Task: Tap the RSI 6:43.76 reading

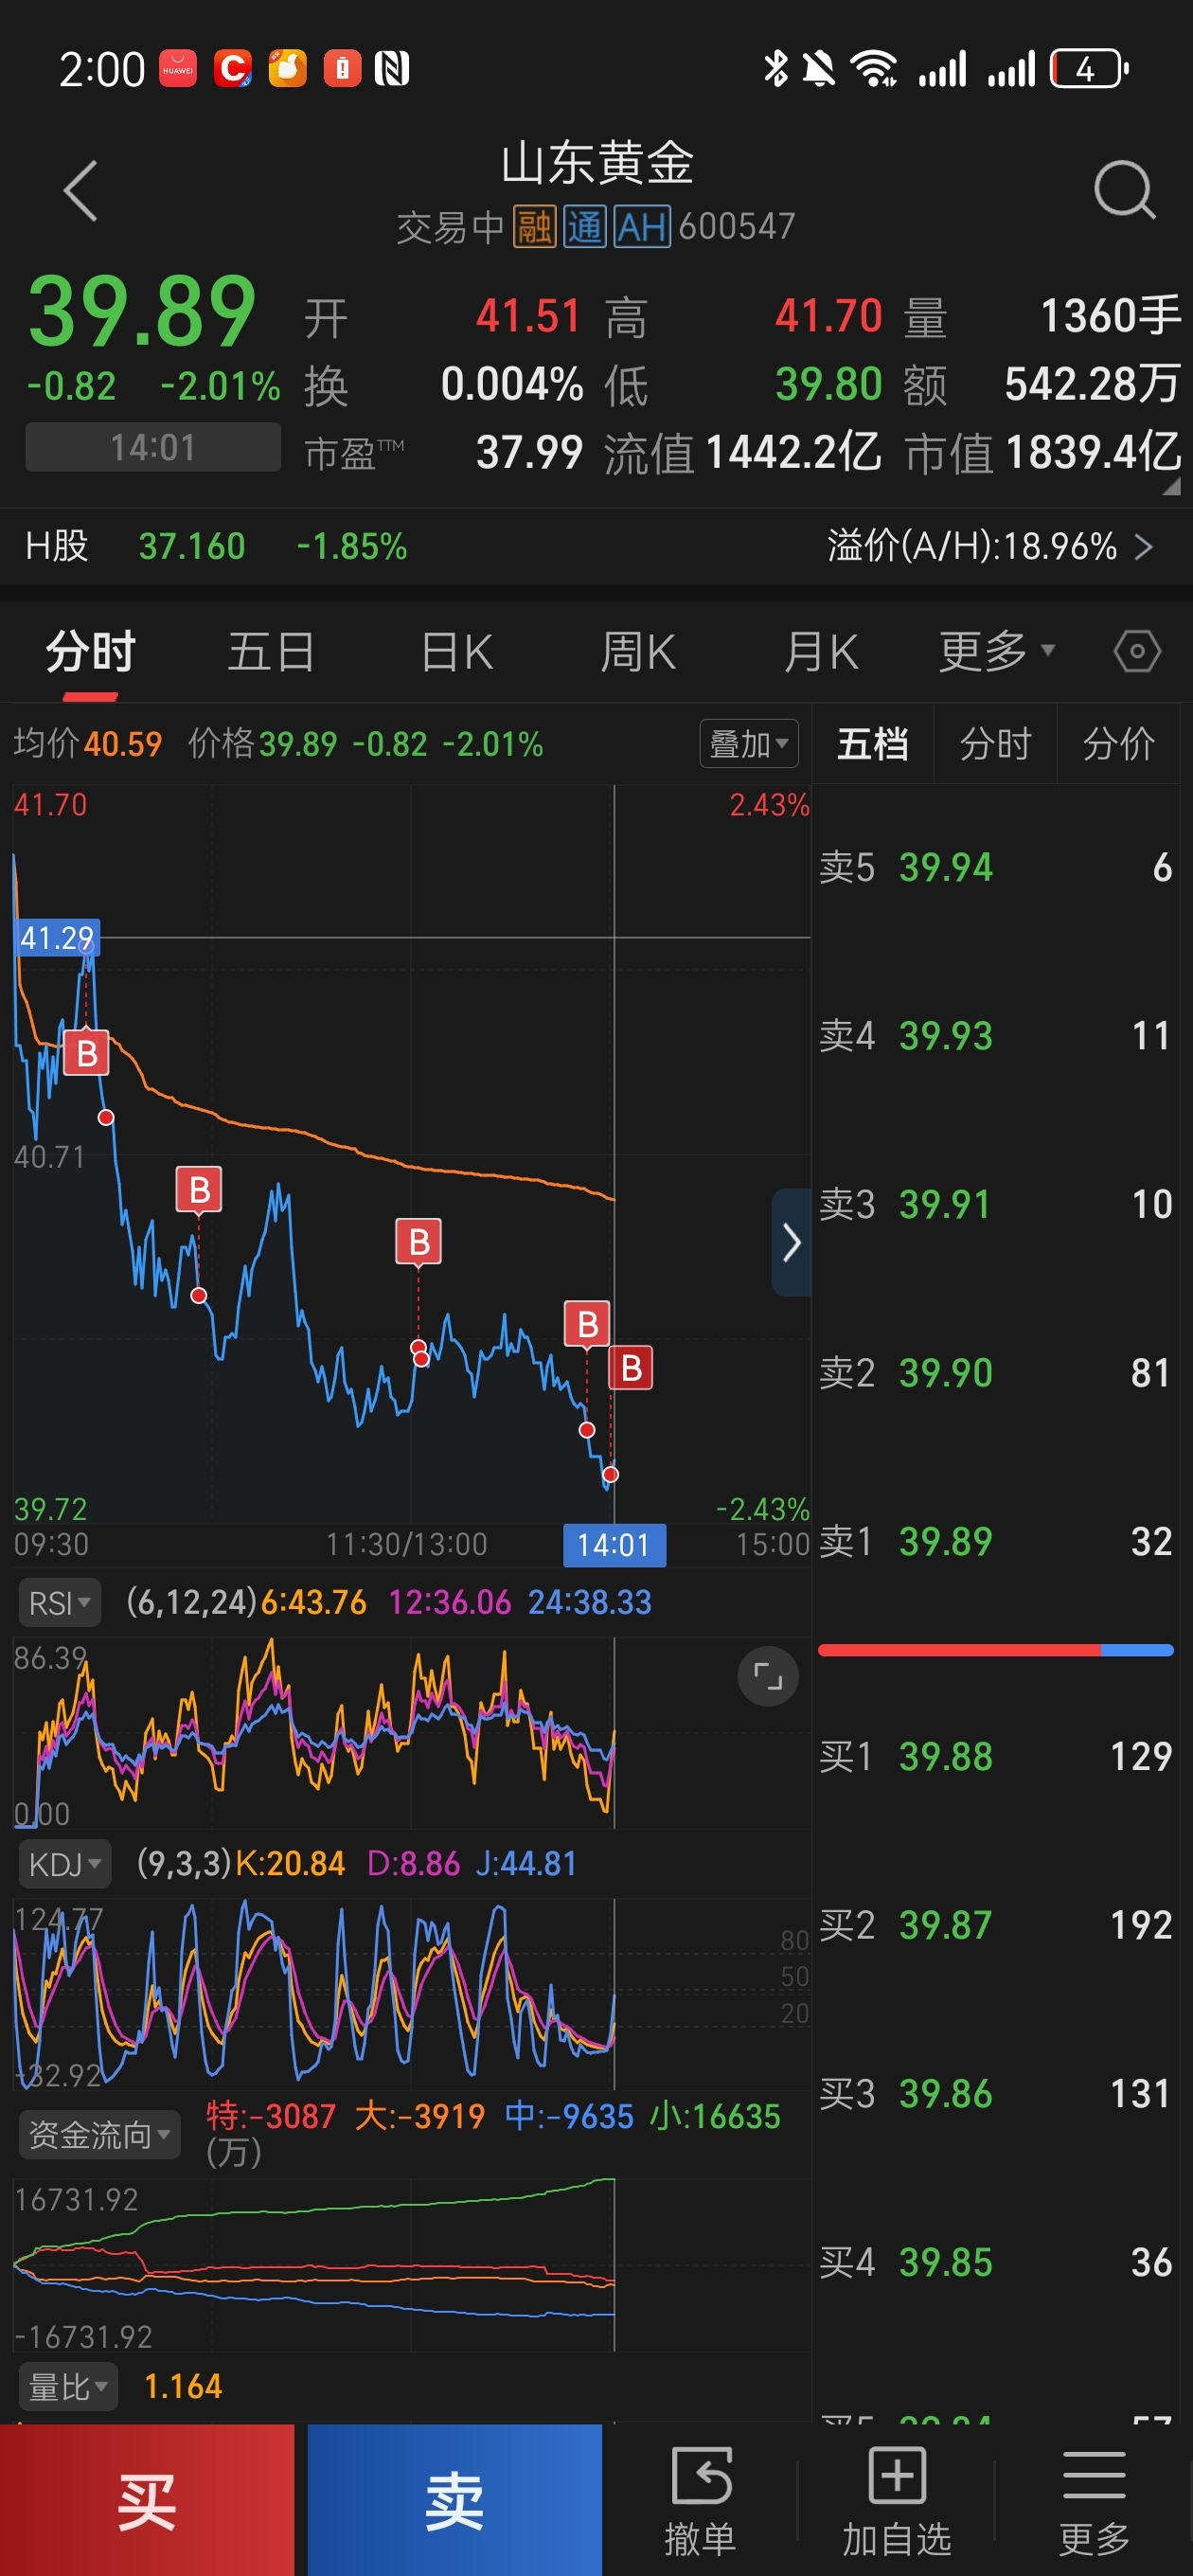Action: click(314, 1603)
